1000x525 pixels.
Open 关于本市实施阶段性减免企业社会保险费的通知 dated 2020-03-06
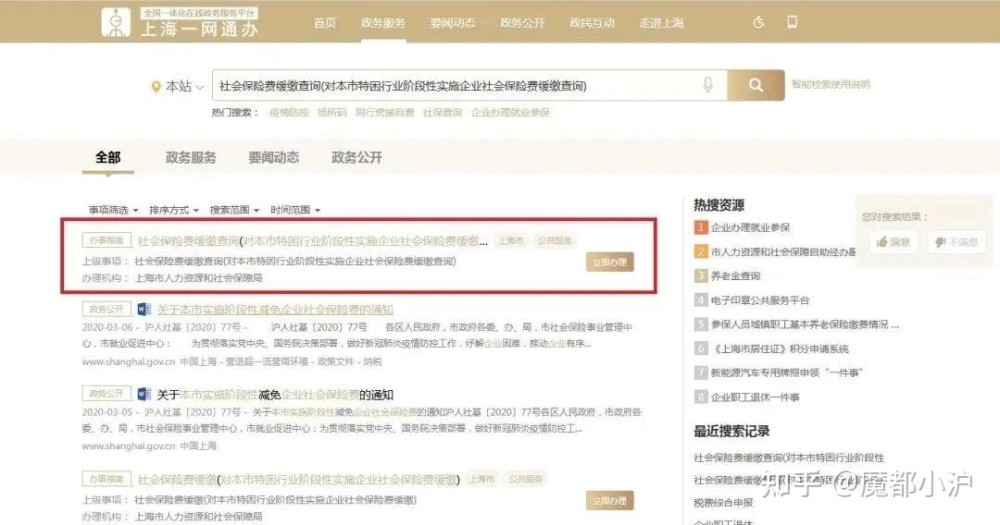(x=275, y=309)
